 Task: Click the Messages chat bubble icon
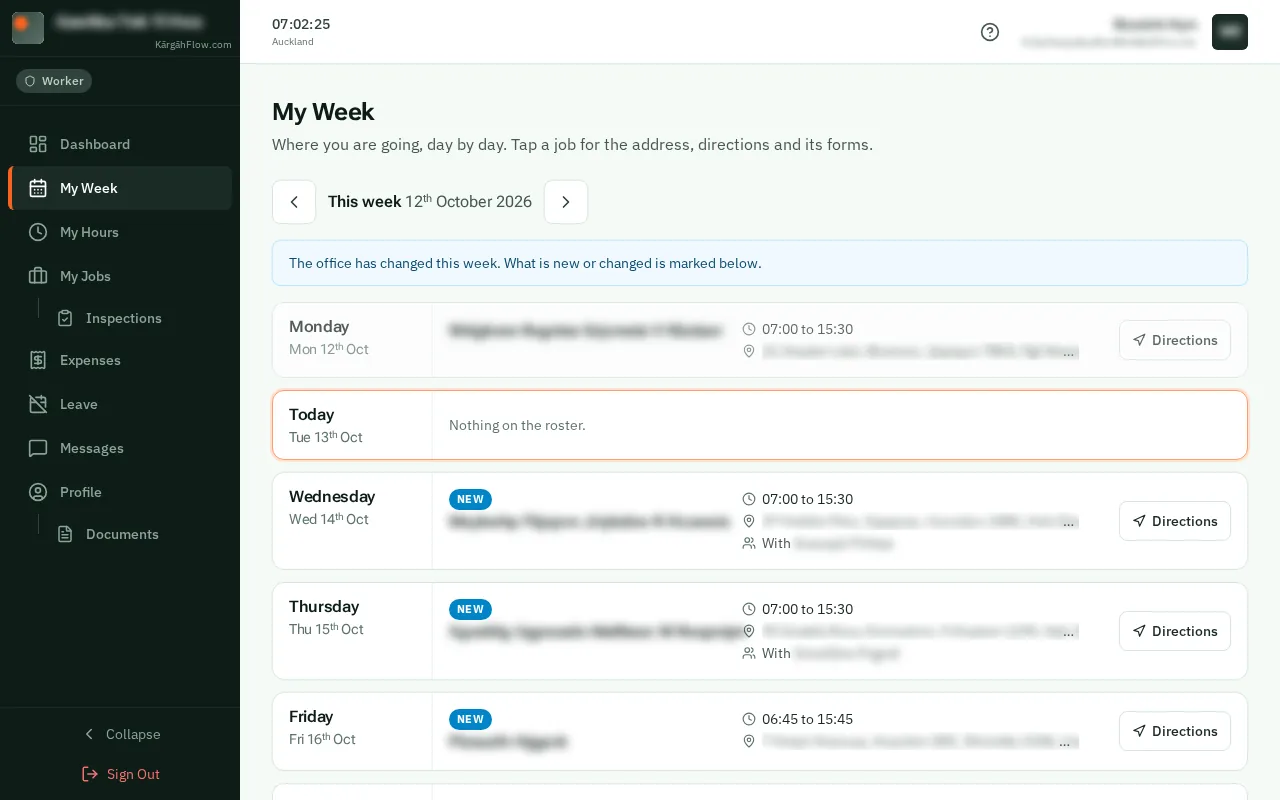tap(38, 448)
